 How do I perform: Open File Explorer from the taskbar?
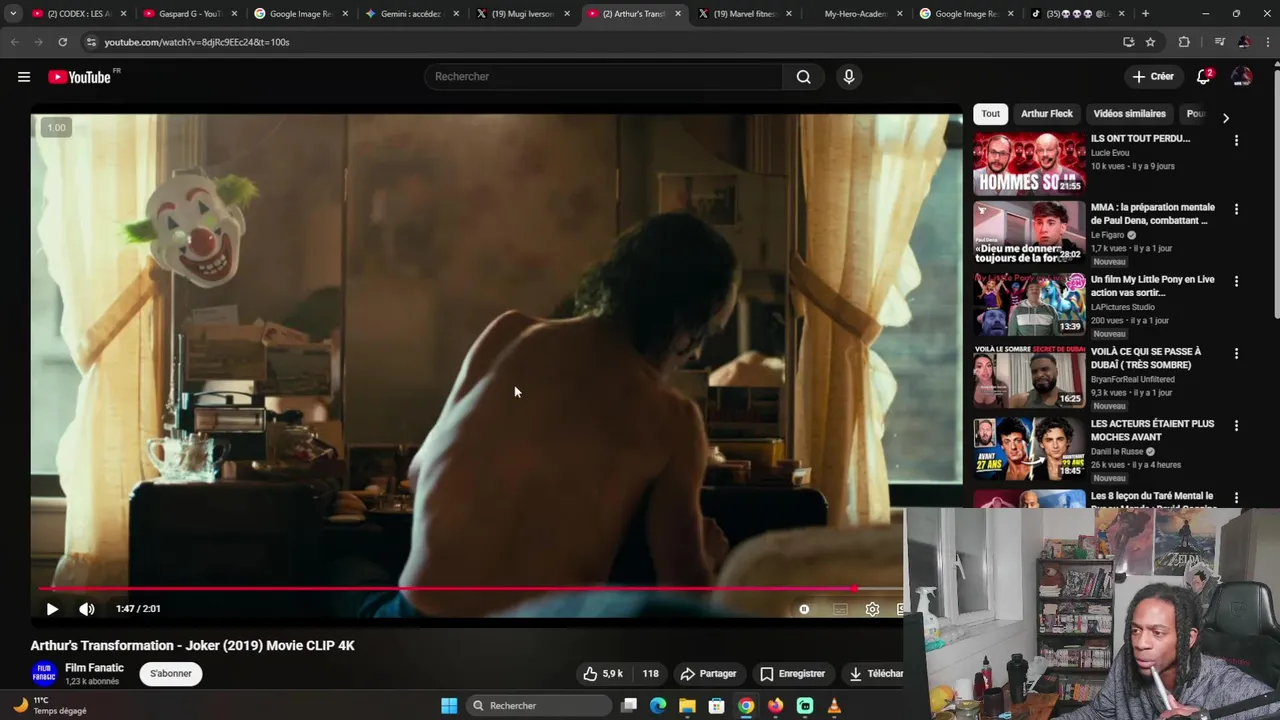(x=687, y=706)
